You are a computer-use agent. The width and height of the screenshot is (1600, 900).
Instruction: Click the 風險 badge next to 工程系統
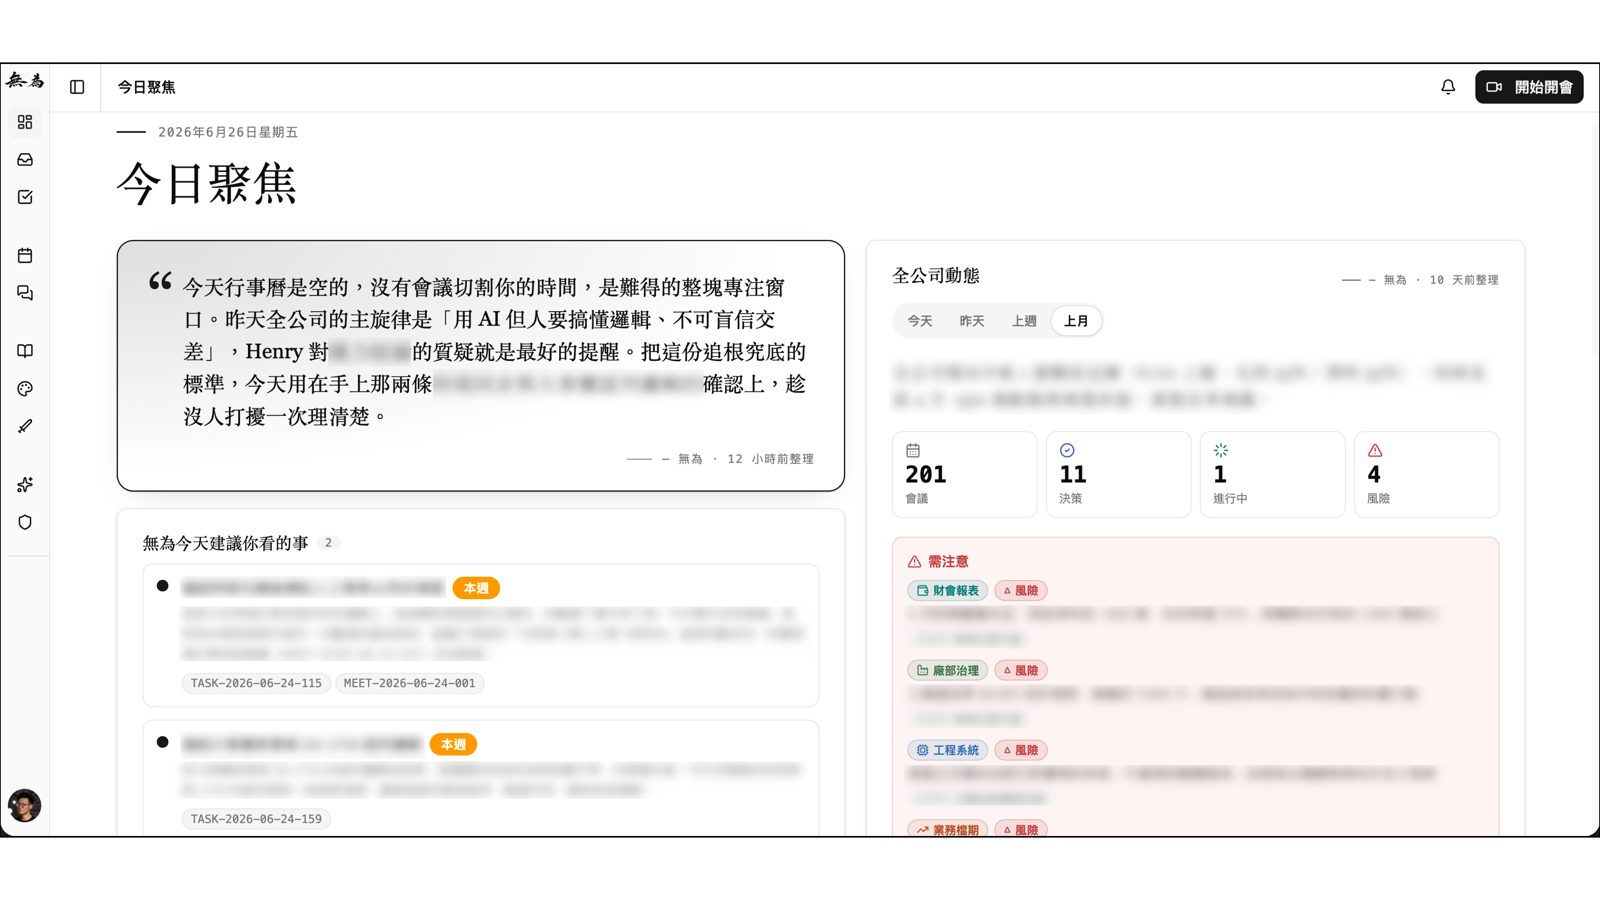(1021, 750)
